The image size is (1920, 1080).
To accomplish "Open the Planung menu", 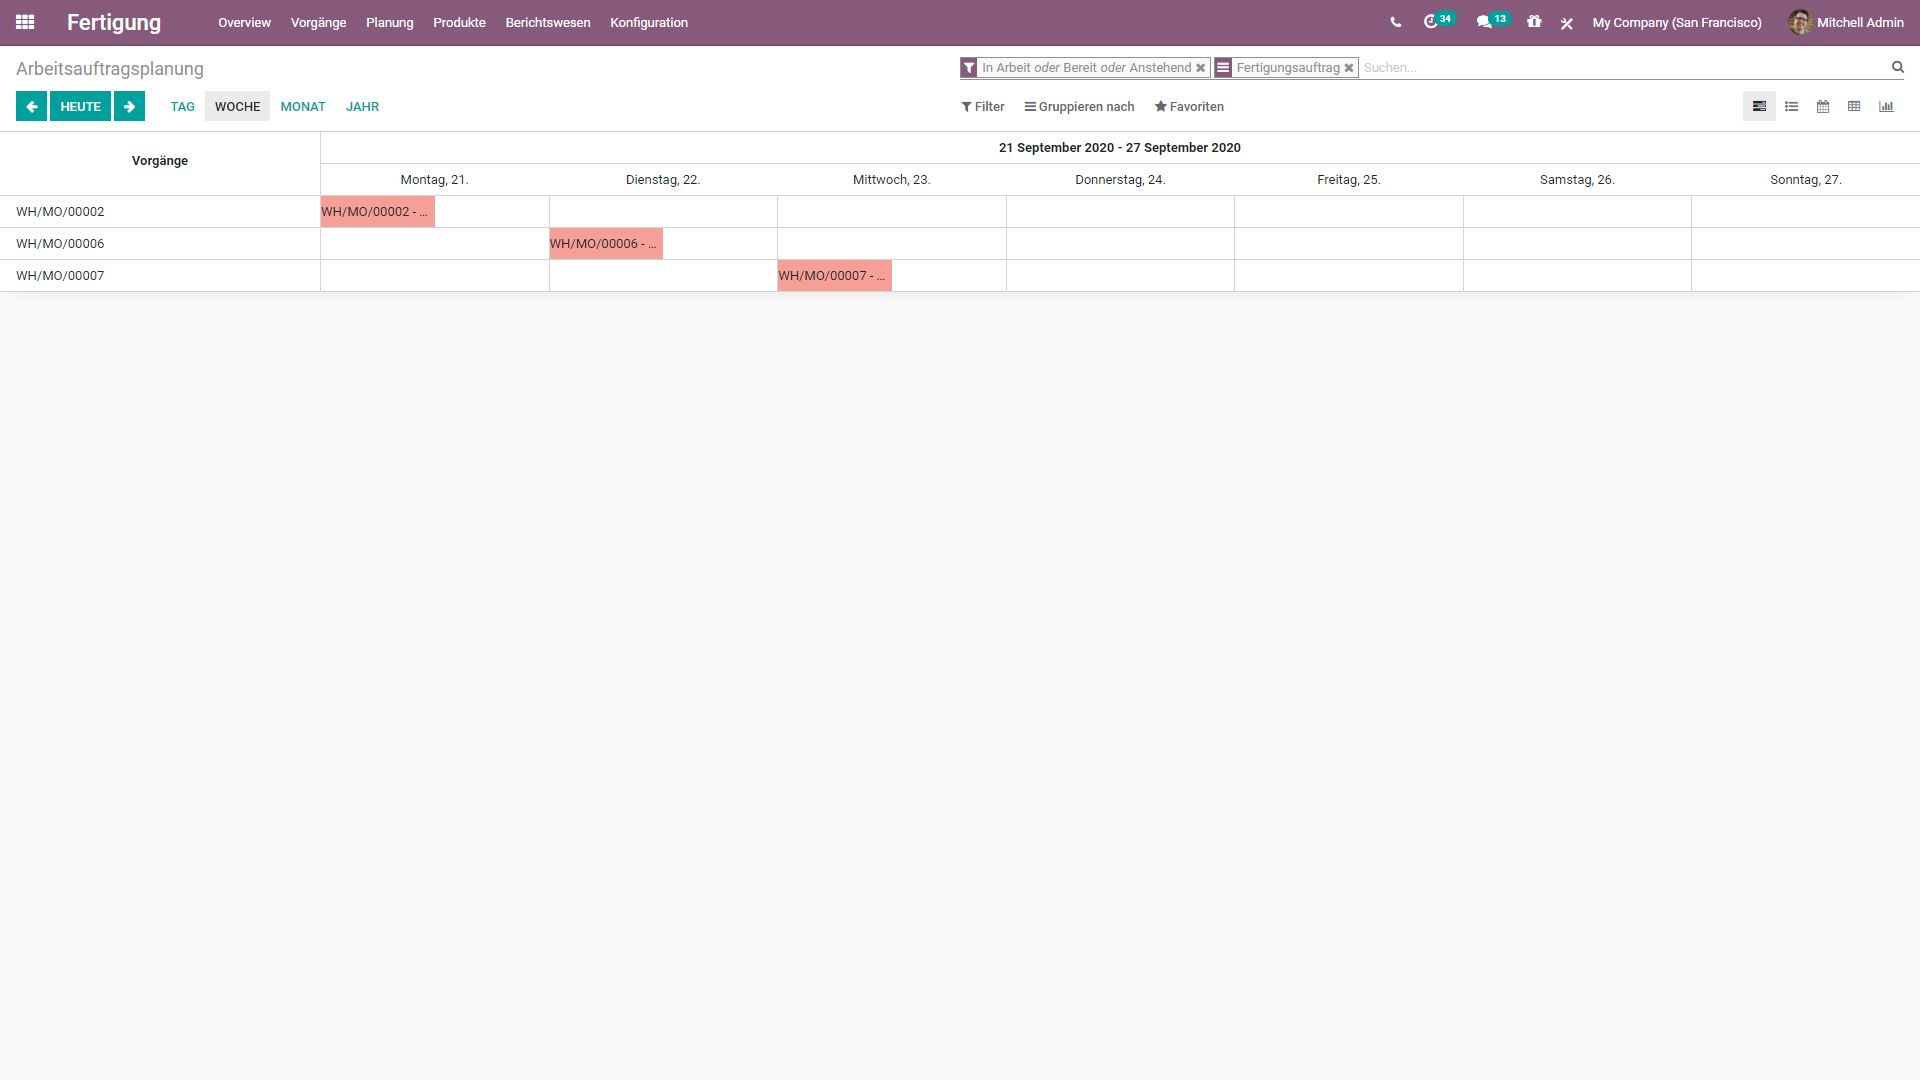I will coord(389,22).
